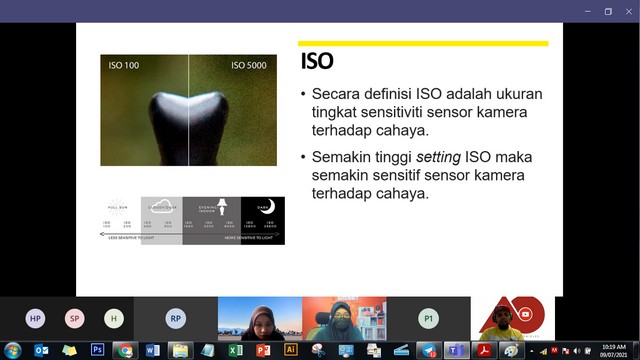
Task: Open the clock showing 10:19 AM
Action: point(613,351)
